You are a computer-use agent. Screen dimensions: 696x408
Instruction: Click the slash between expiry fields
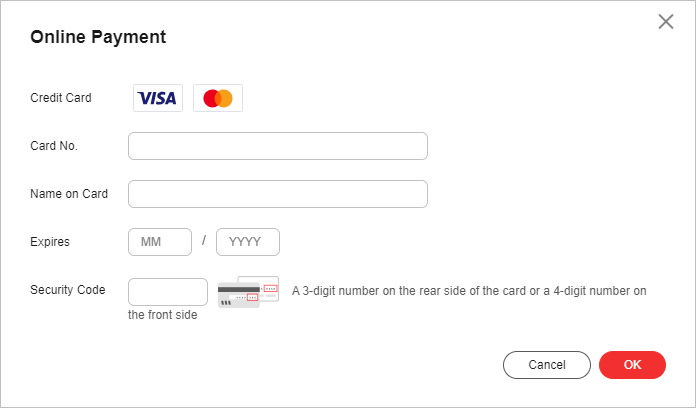[204, 240]
